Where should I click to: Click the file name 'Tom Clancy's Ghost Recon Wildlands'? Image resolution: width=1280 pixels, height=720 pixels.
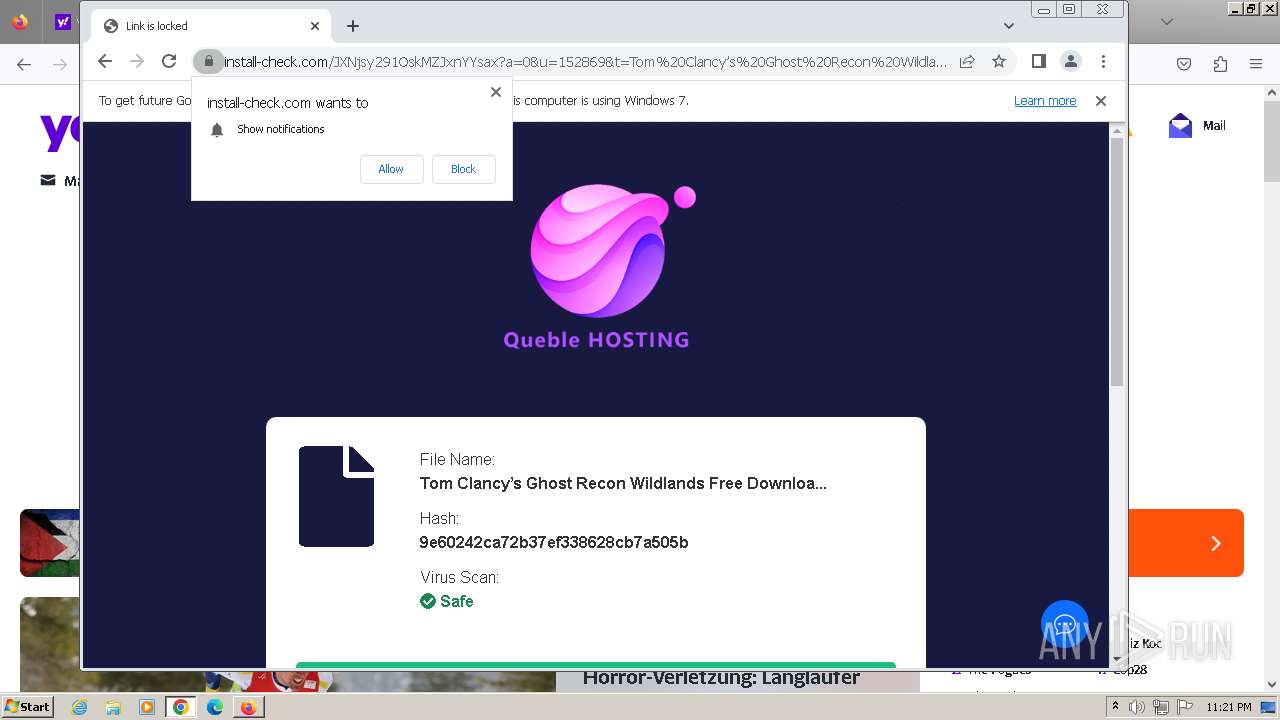tap(623, 484)
